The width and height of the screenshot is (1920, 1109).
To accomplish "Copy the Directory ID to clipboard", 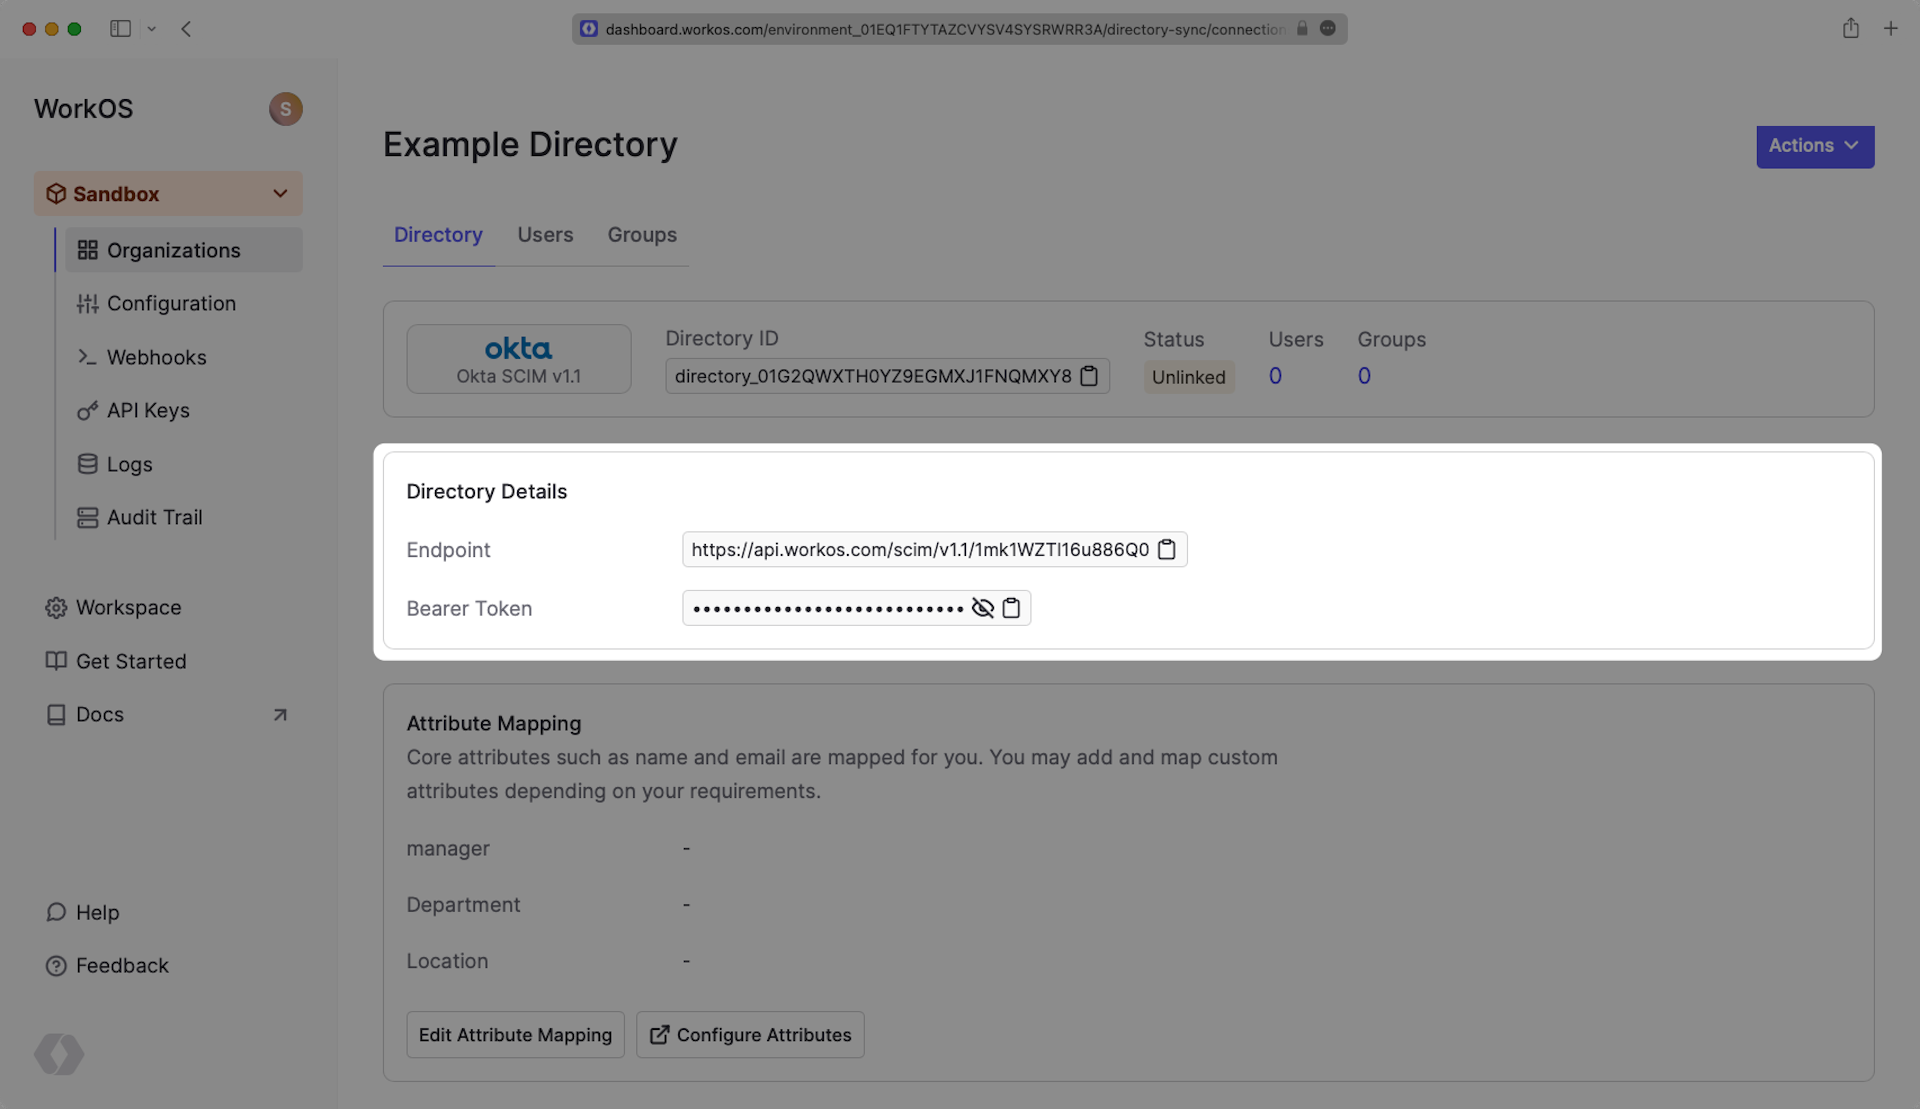I will [1089, 376].
